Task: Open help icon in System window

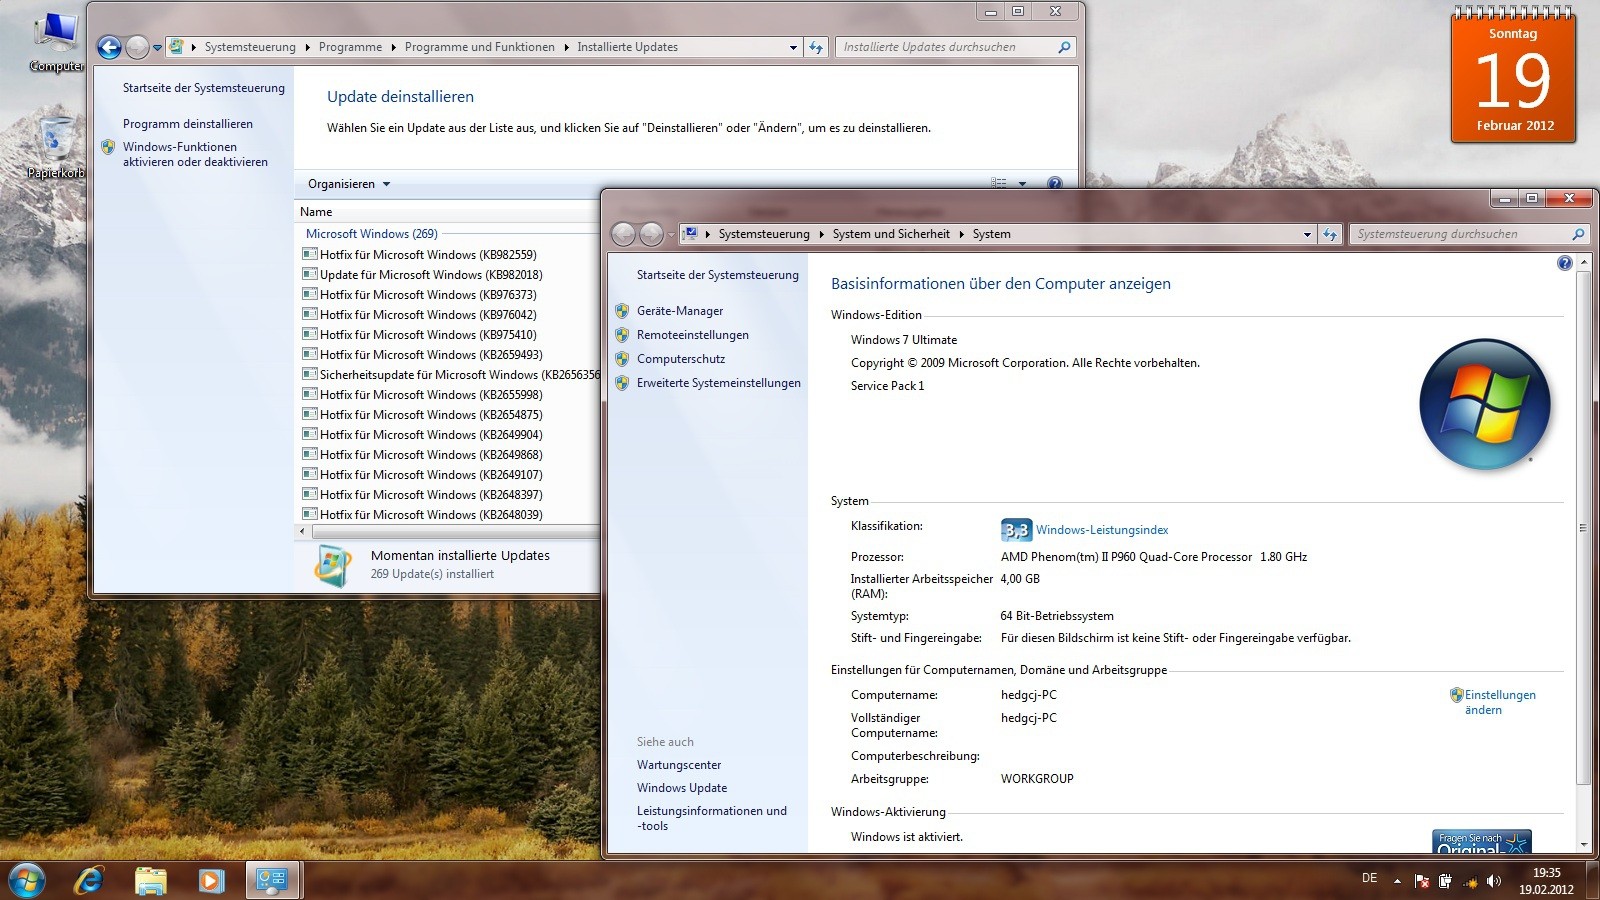Action: 1565,263
